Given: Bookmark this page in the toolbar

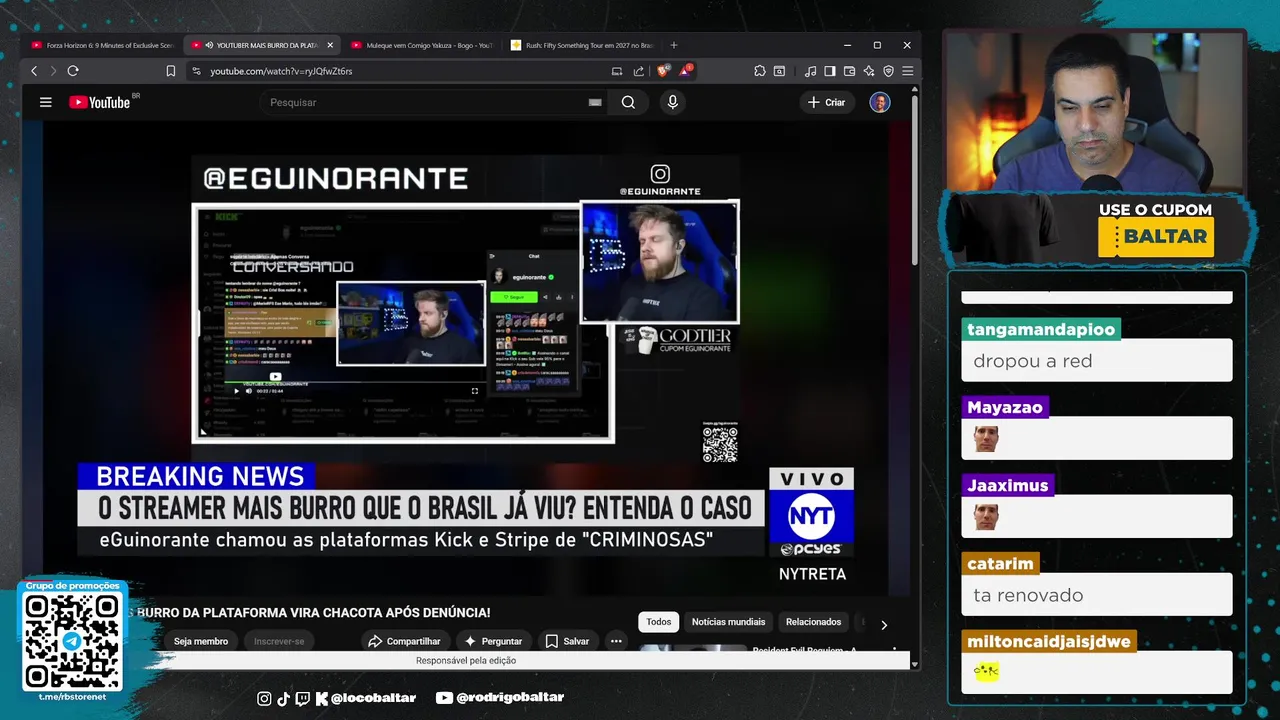Looking at the screenshot, I should pos(171,71).
